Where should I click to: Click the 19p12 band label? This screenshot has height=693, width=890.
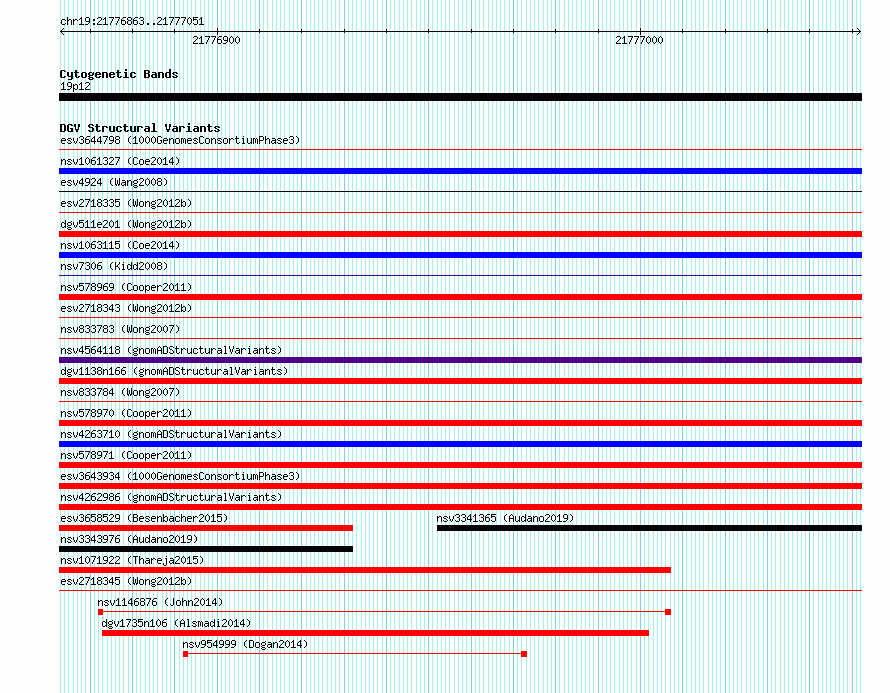coord(75,86)
